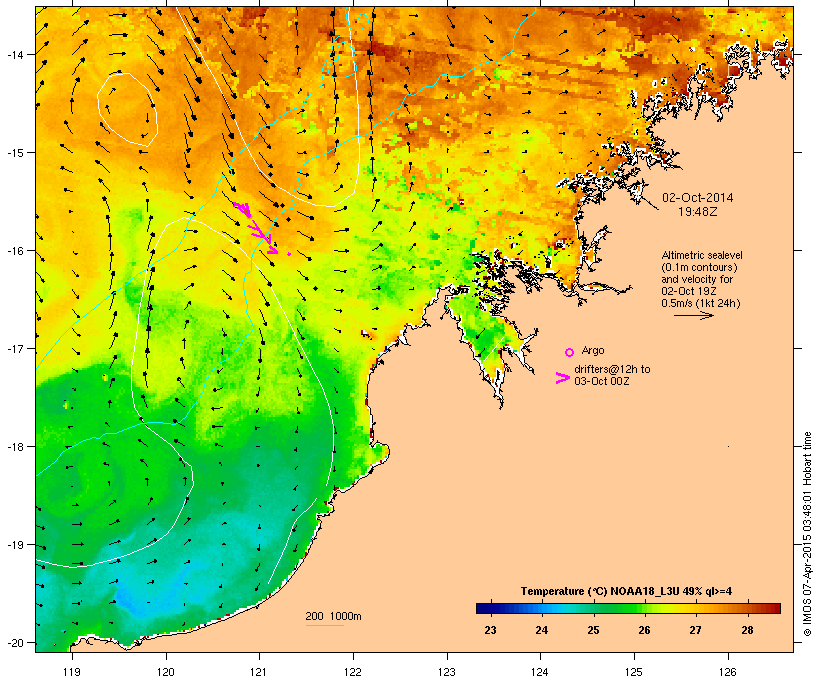820x680 pixels.
Task: Click the latitude label -14
Action: click(14, 54)
